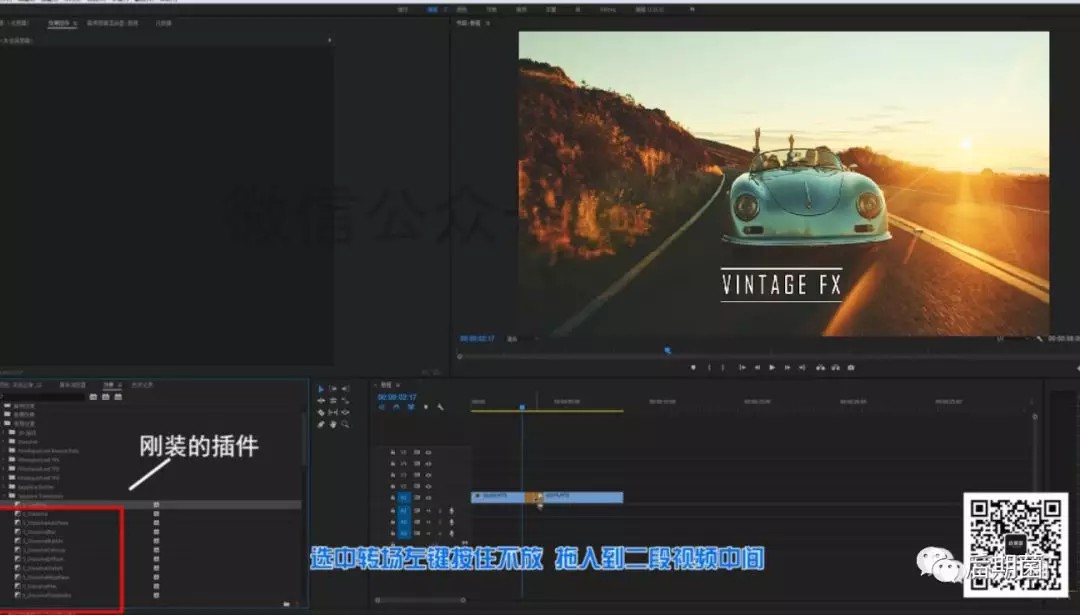Open the Effects tab in bottom-left panel
Image resolution: width=1080 pixels, height=615 pixels.
pyautogui.click(x=109, y=384)
